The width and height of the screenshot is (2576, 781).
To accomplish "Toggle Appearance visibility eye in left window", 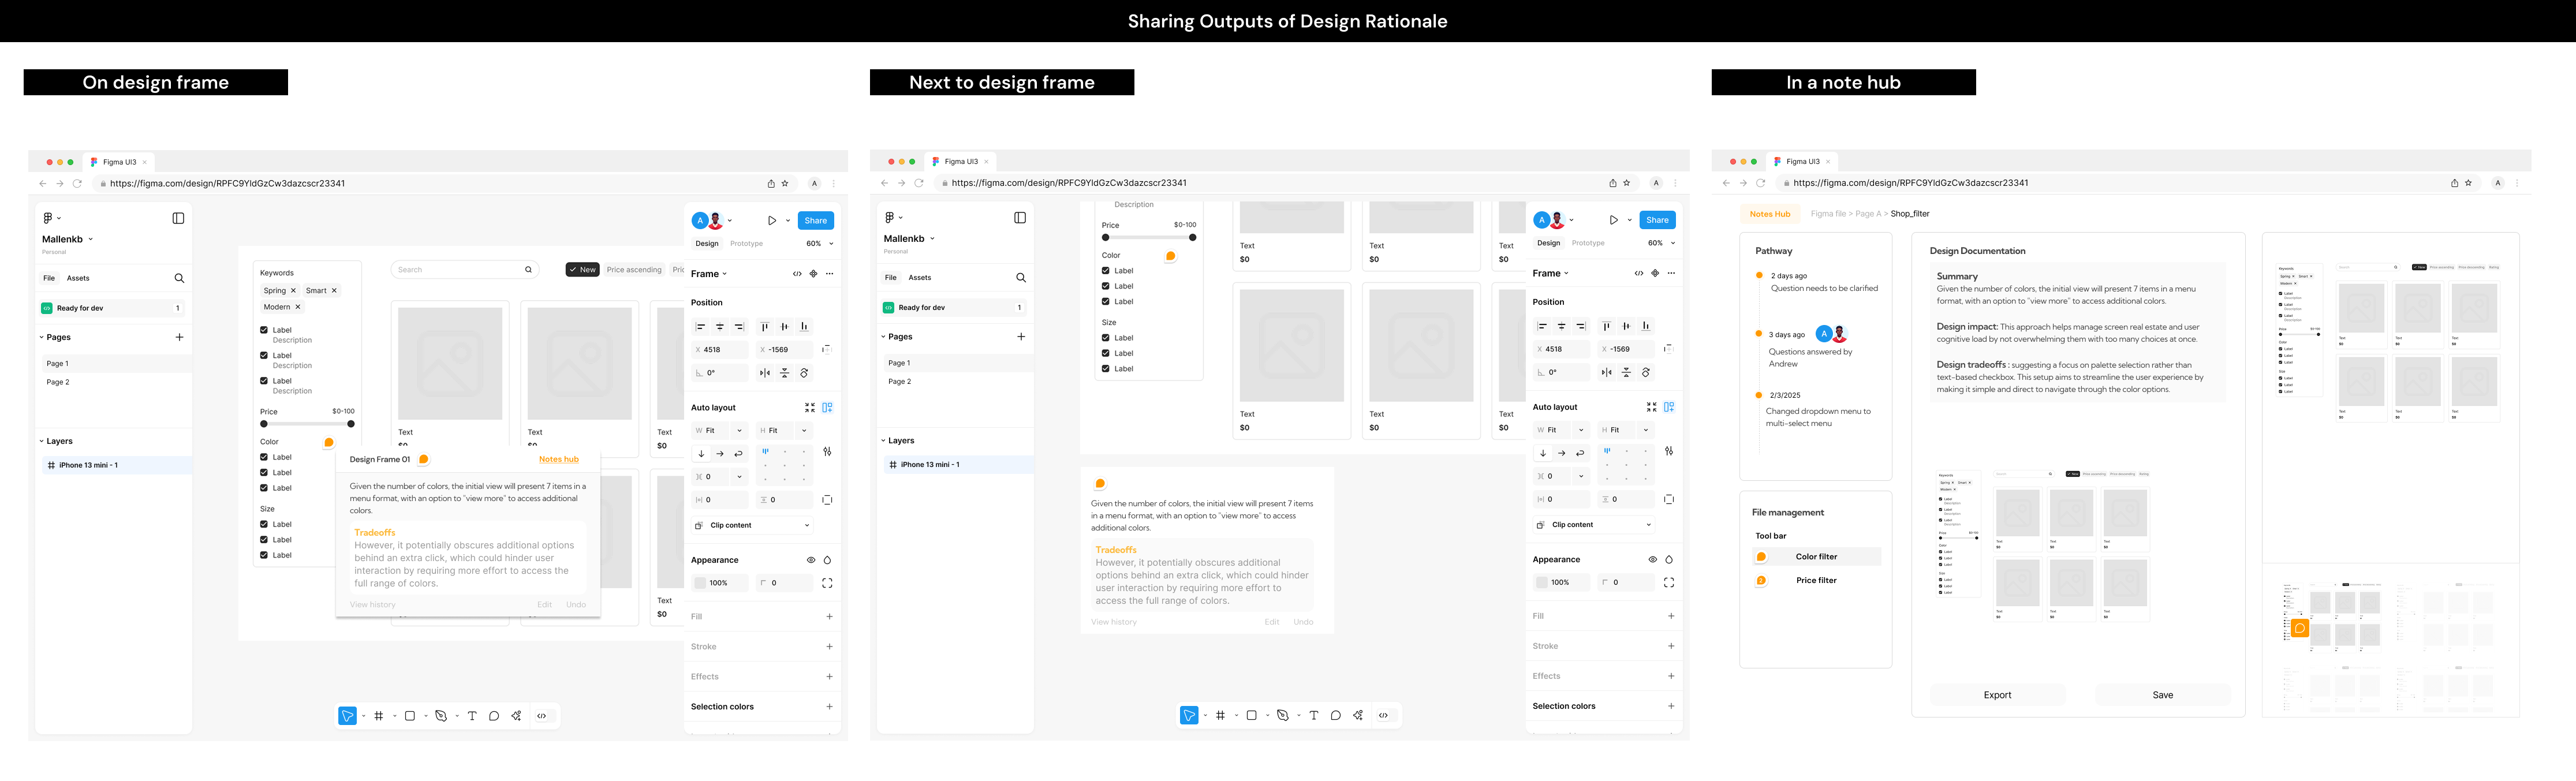I will pos(811,560).
